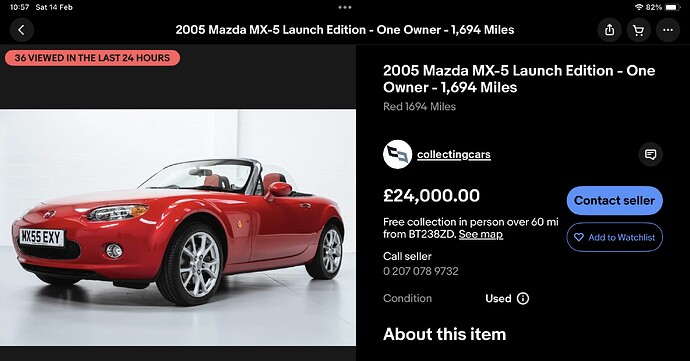Screen dimensions: 690x361
Task: Tap the heart icon in Add to Watchlist
Action: click(579, 237)
